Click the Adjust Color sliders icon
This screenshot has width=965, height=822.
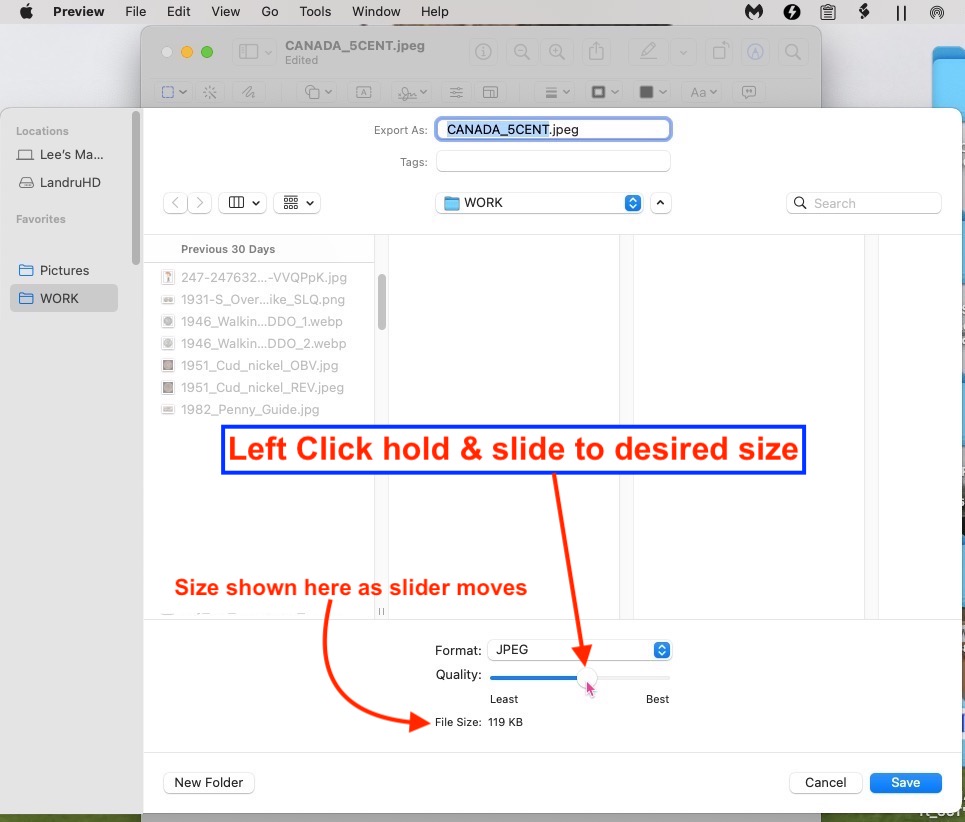pyautogui.click(x=456, y=92)
